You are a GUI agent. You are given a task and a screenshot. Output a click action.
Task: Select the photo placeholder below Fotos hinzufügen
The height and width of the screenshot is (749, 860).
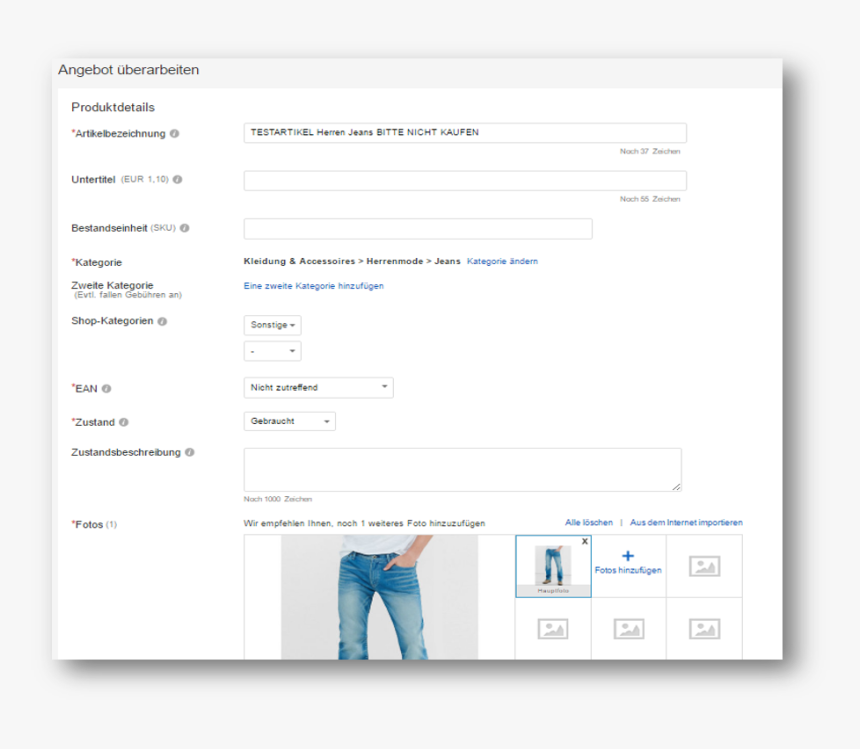tap(629, 629)
